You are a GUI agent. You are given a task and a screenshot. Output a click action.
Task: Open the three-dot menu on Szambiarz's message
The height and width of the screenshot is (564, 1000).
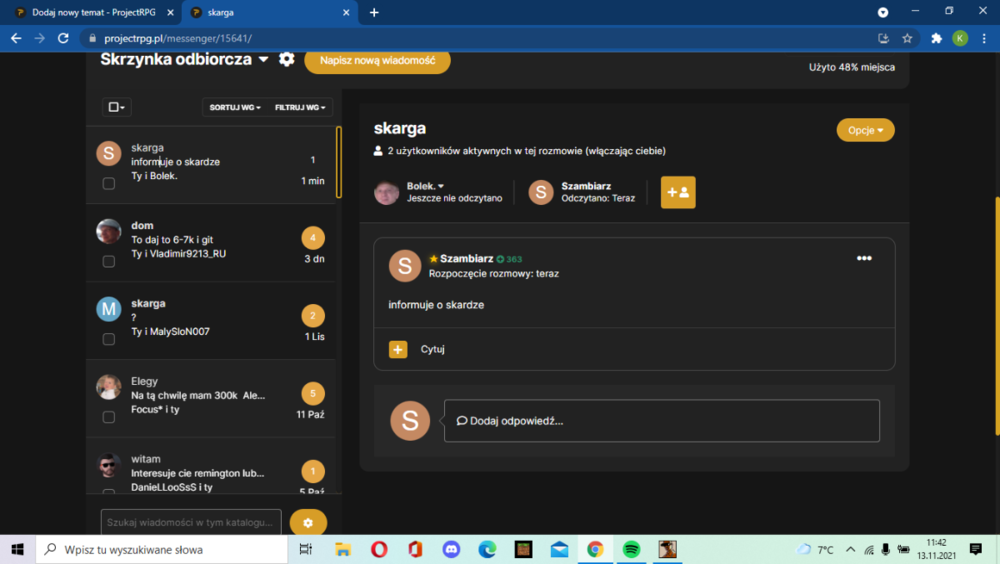(x=864, y=258)
